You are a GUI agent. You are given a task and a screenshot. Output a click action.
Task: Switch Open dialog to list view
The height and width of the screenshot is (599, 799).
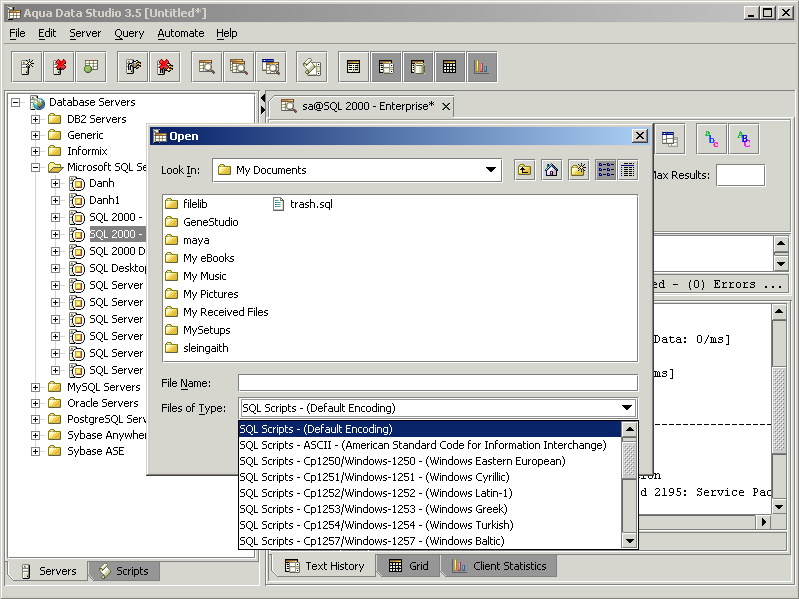tap(606, 170)
